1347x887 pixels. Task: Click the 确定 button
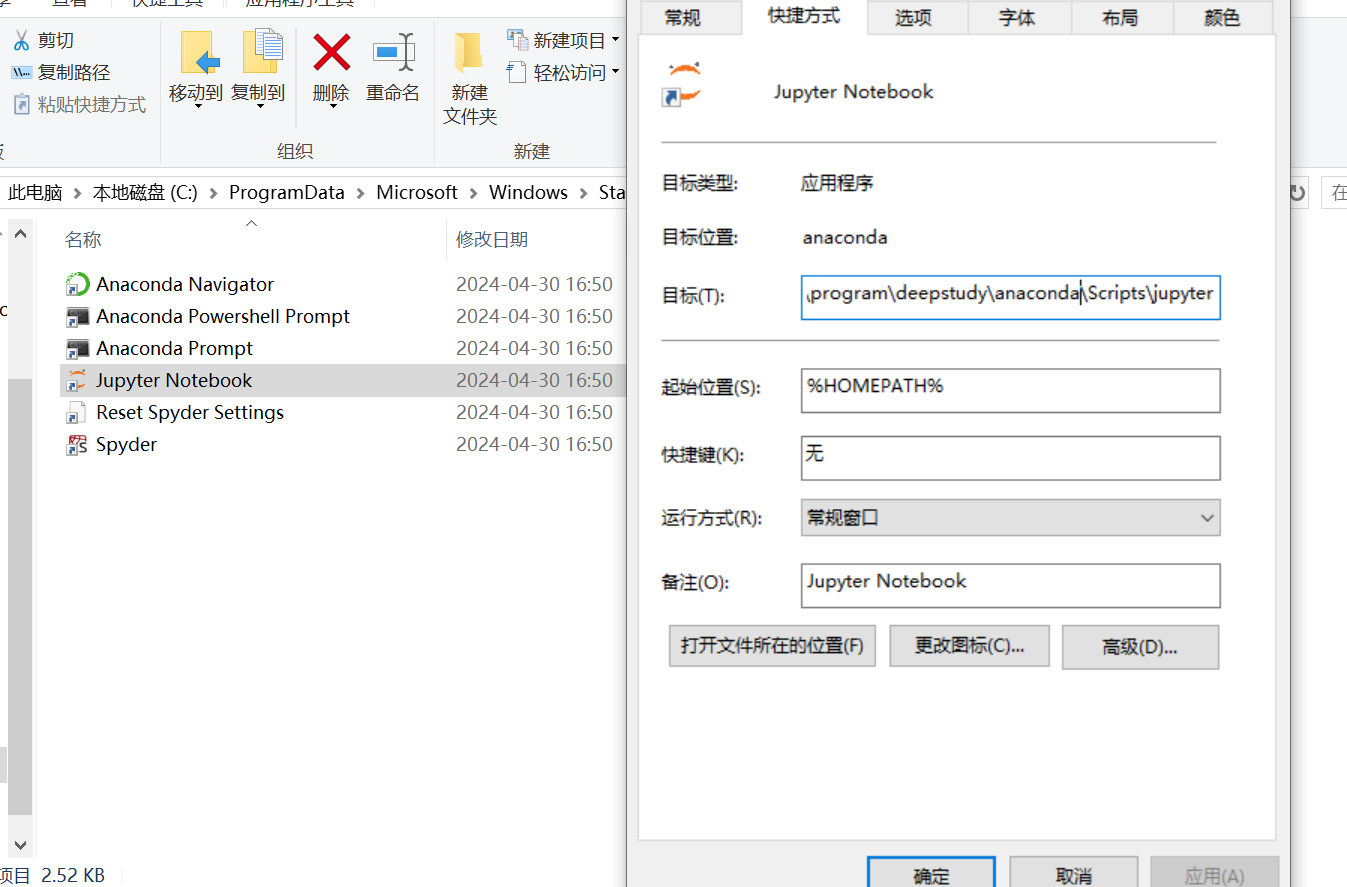tap(931, 874)
